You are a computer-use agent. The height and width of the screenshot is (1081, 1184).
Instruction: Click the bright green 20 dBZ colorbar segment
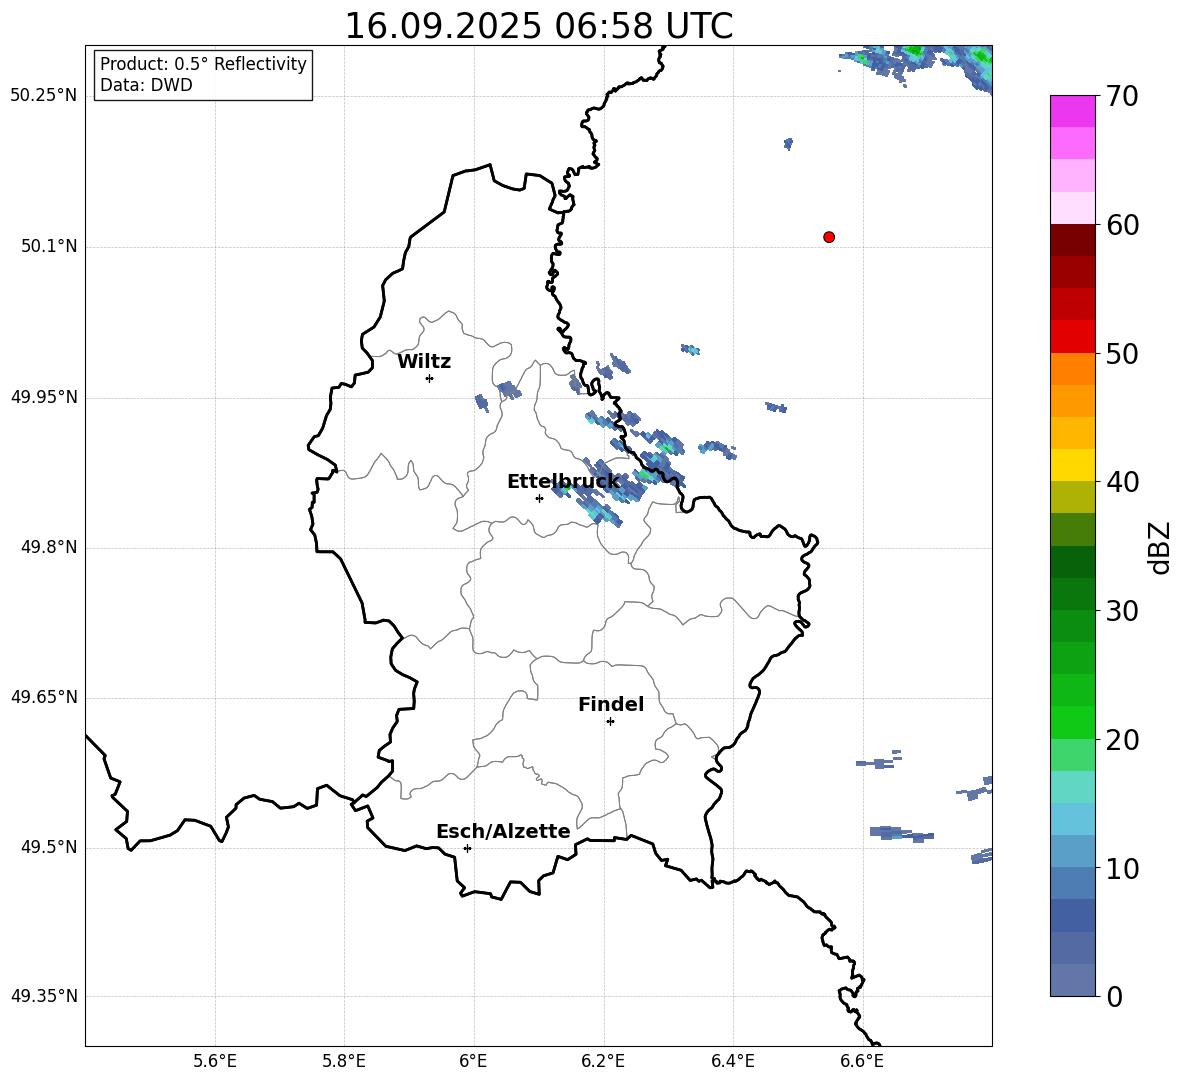point(1072,722)
